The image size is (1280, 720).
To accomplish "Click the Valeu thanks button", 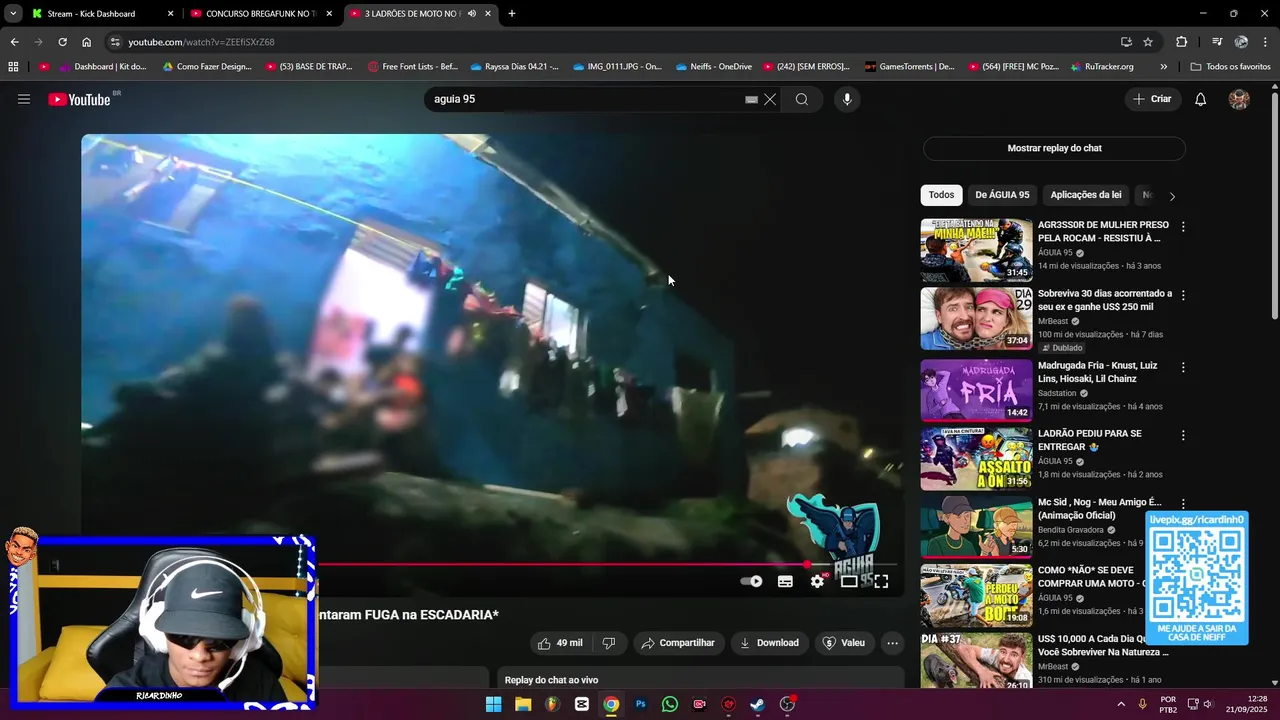I will tap(843, 643).
